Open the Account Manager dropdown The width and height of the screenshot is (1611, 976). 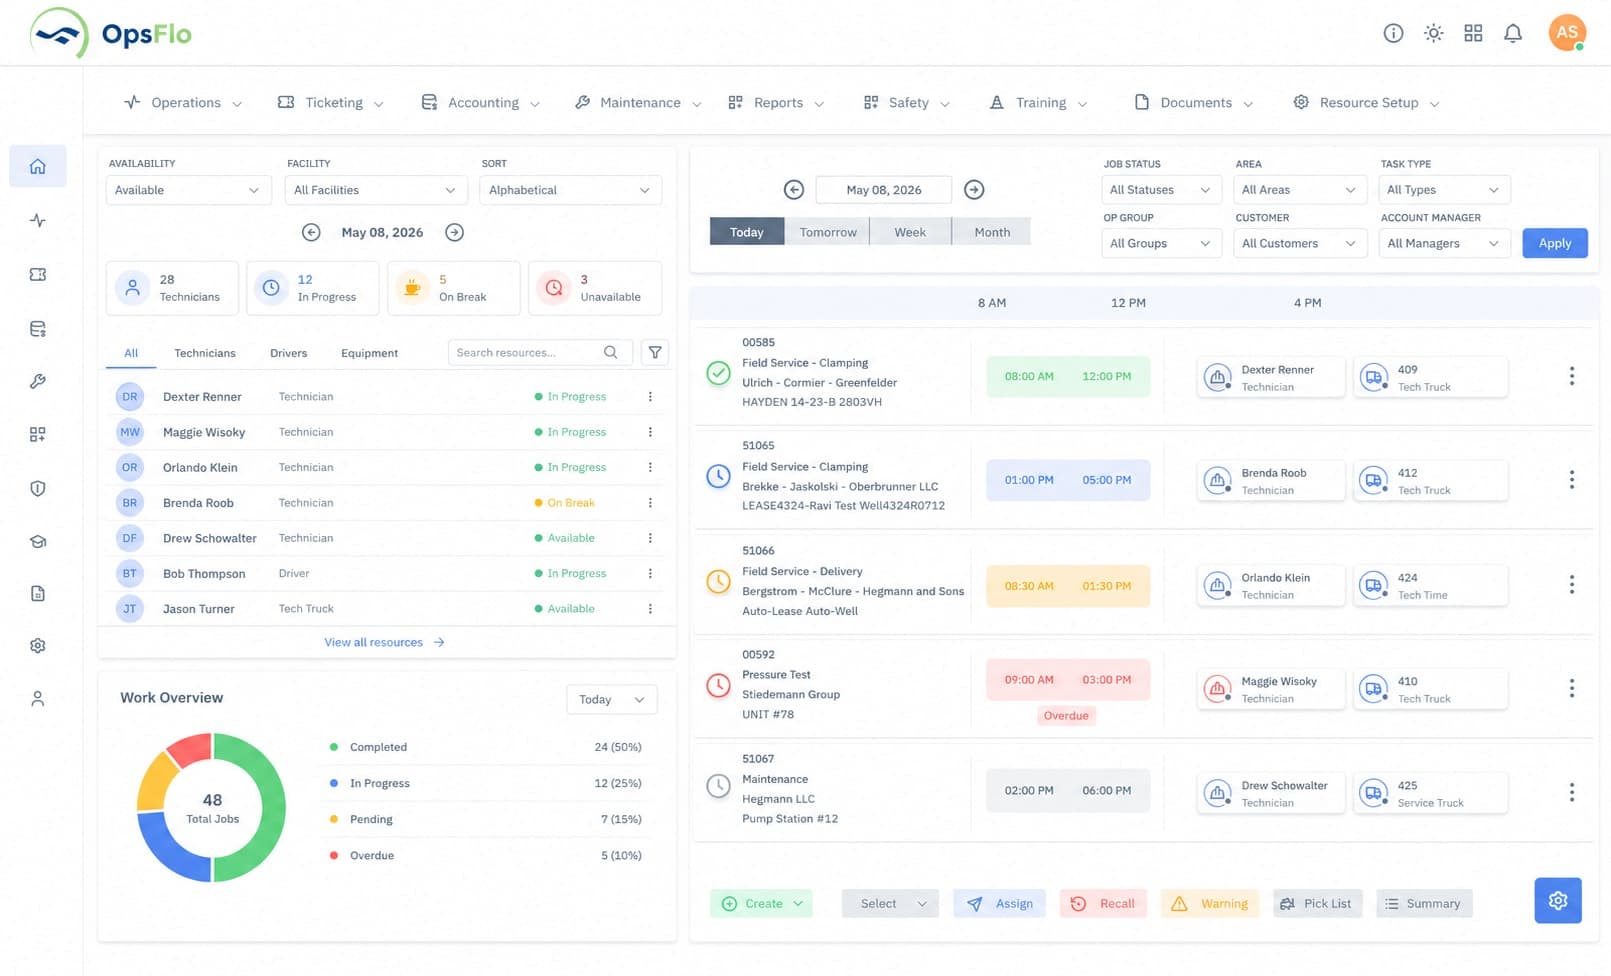coord(1444,243)
